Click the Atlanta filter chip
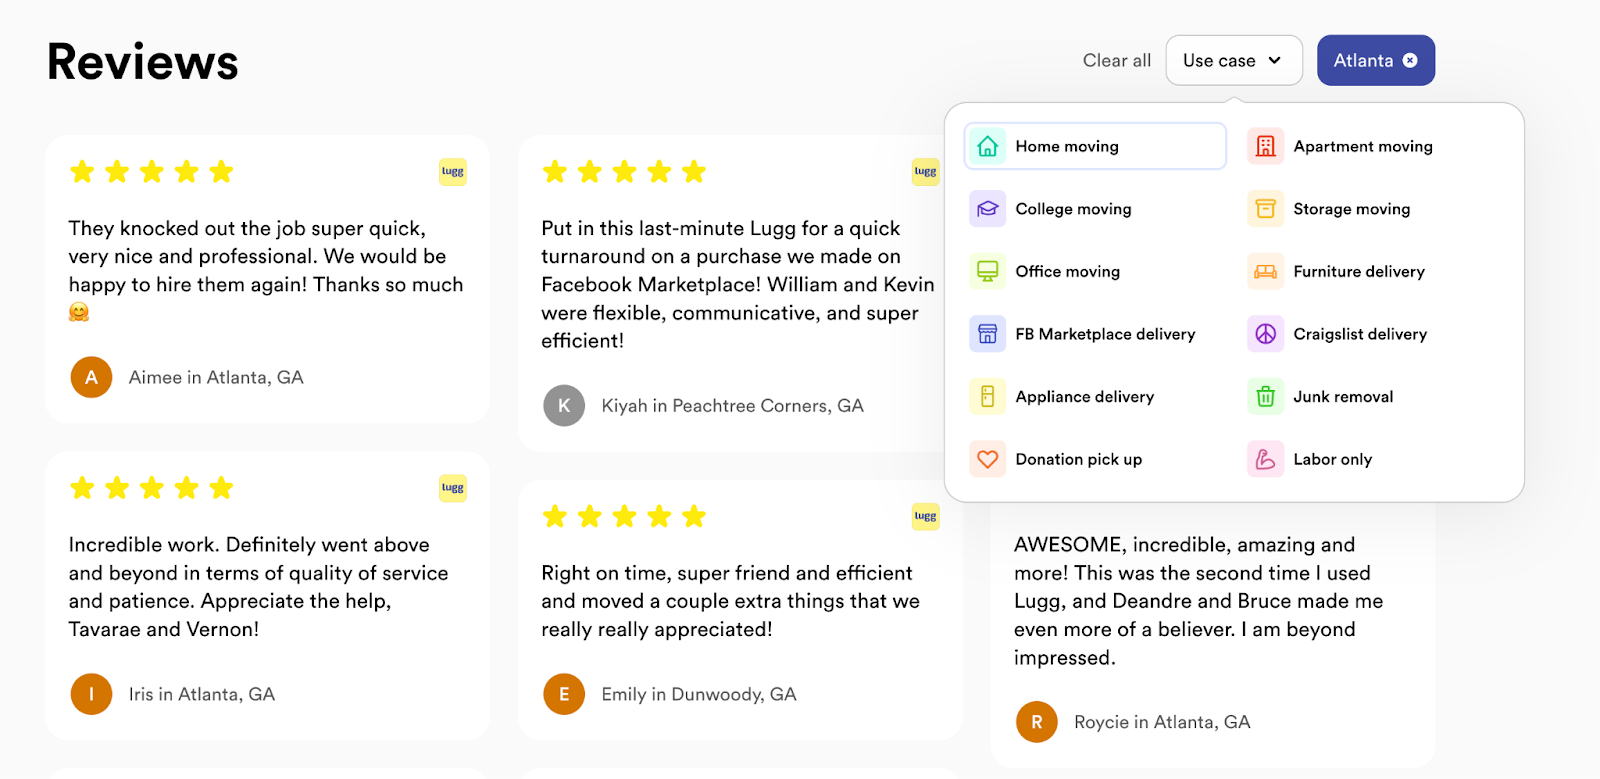 (x=1376, y=60)
